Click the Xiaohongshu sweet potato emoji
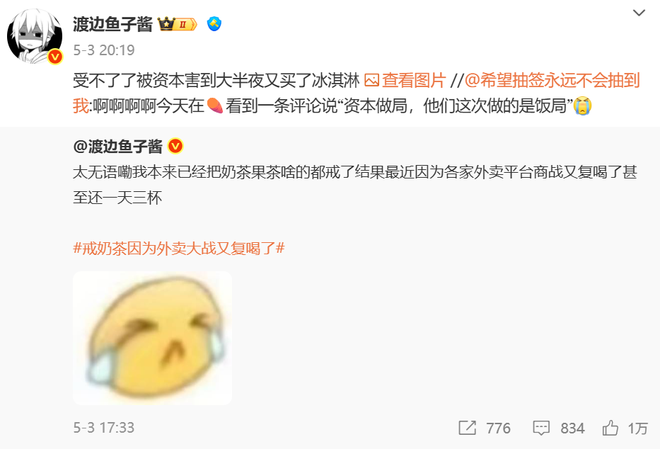Screen dimensions: 660x449 tap(215, 106)
